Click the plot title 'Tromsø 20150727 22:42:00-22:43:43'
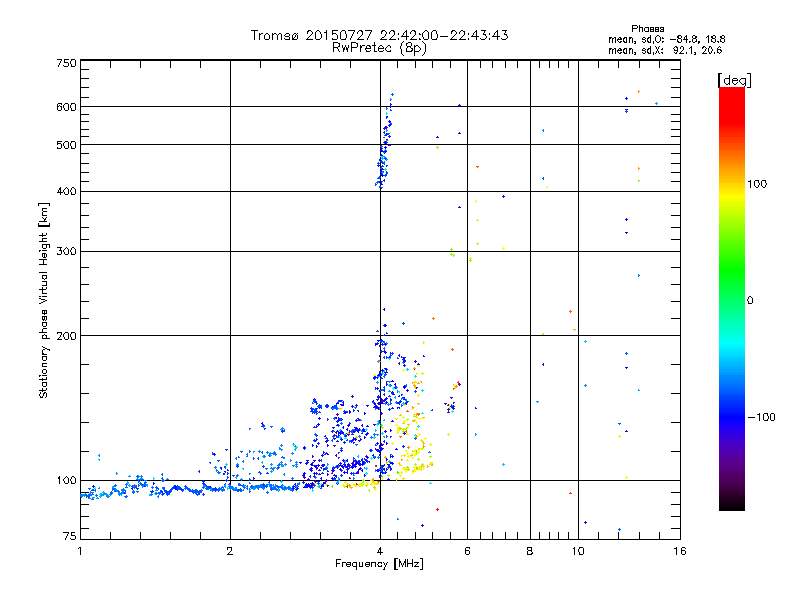 [379, 35]
